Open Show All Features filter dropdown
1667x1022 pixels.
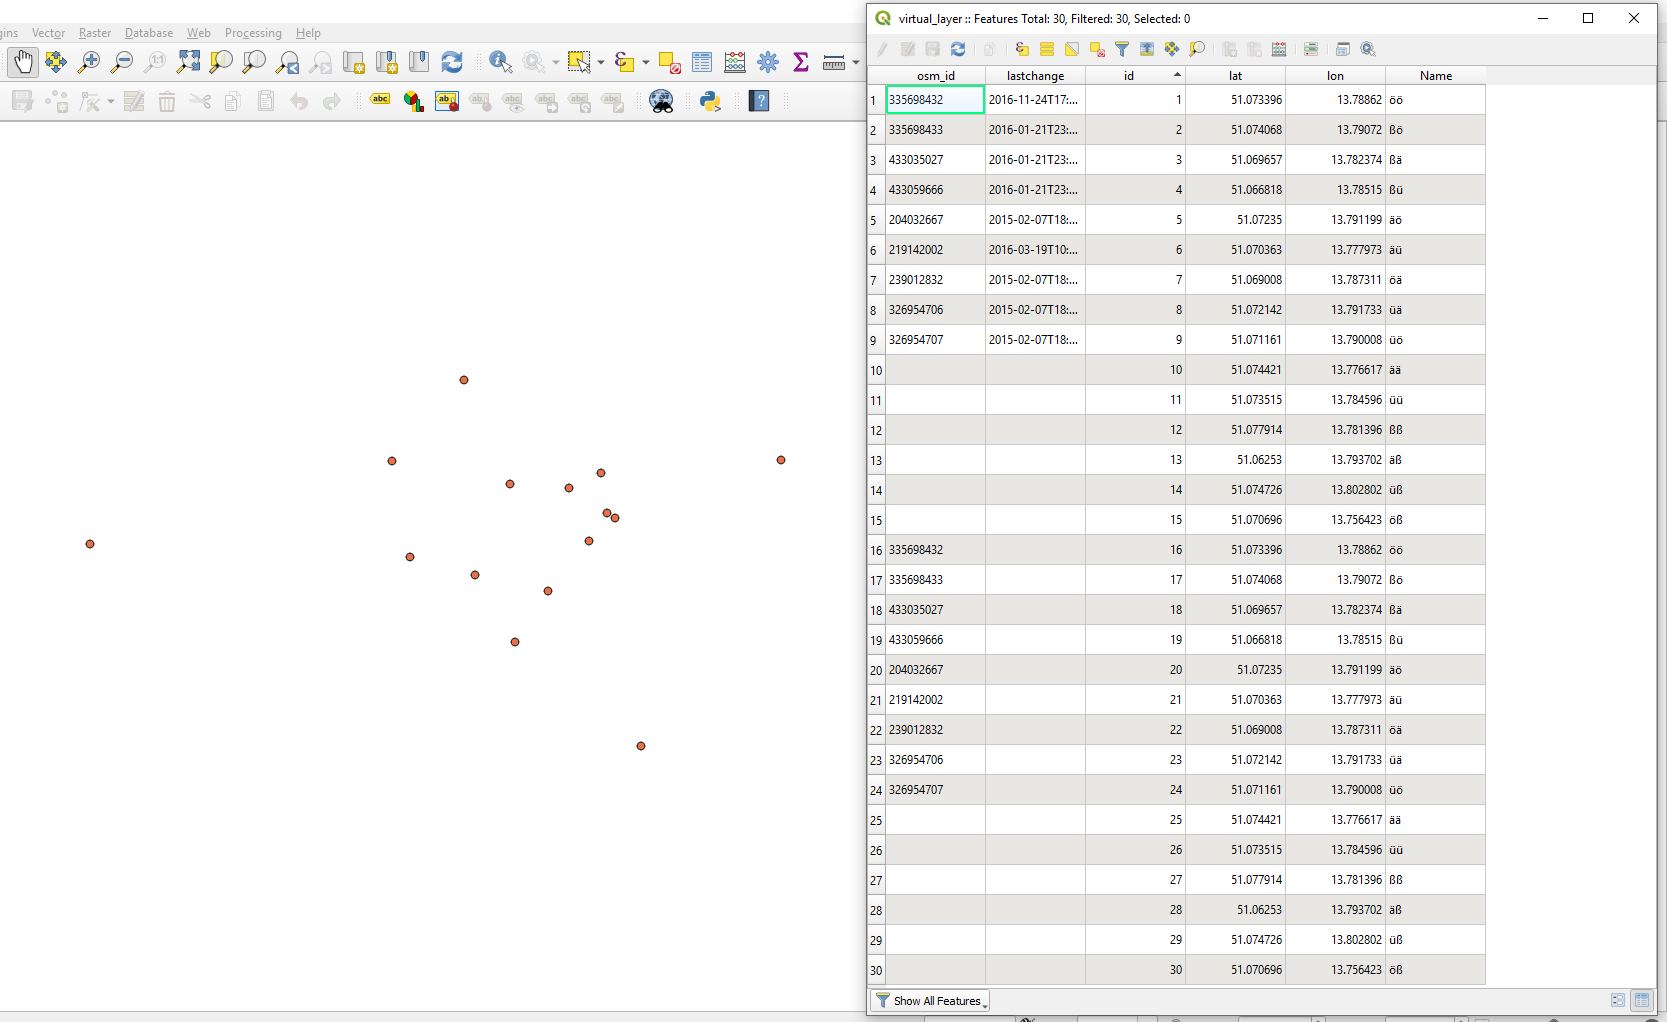click(931, 1001)
